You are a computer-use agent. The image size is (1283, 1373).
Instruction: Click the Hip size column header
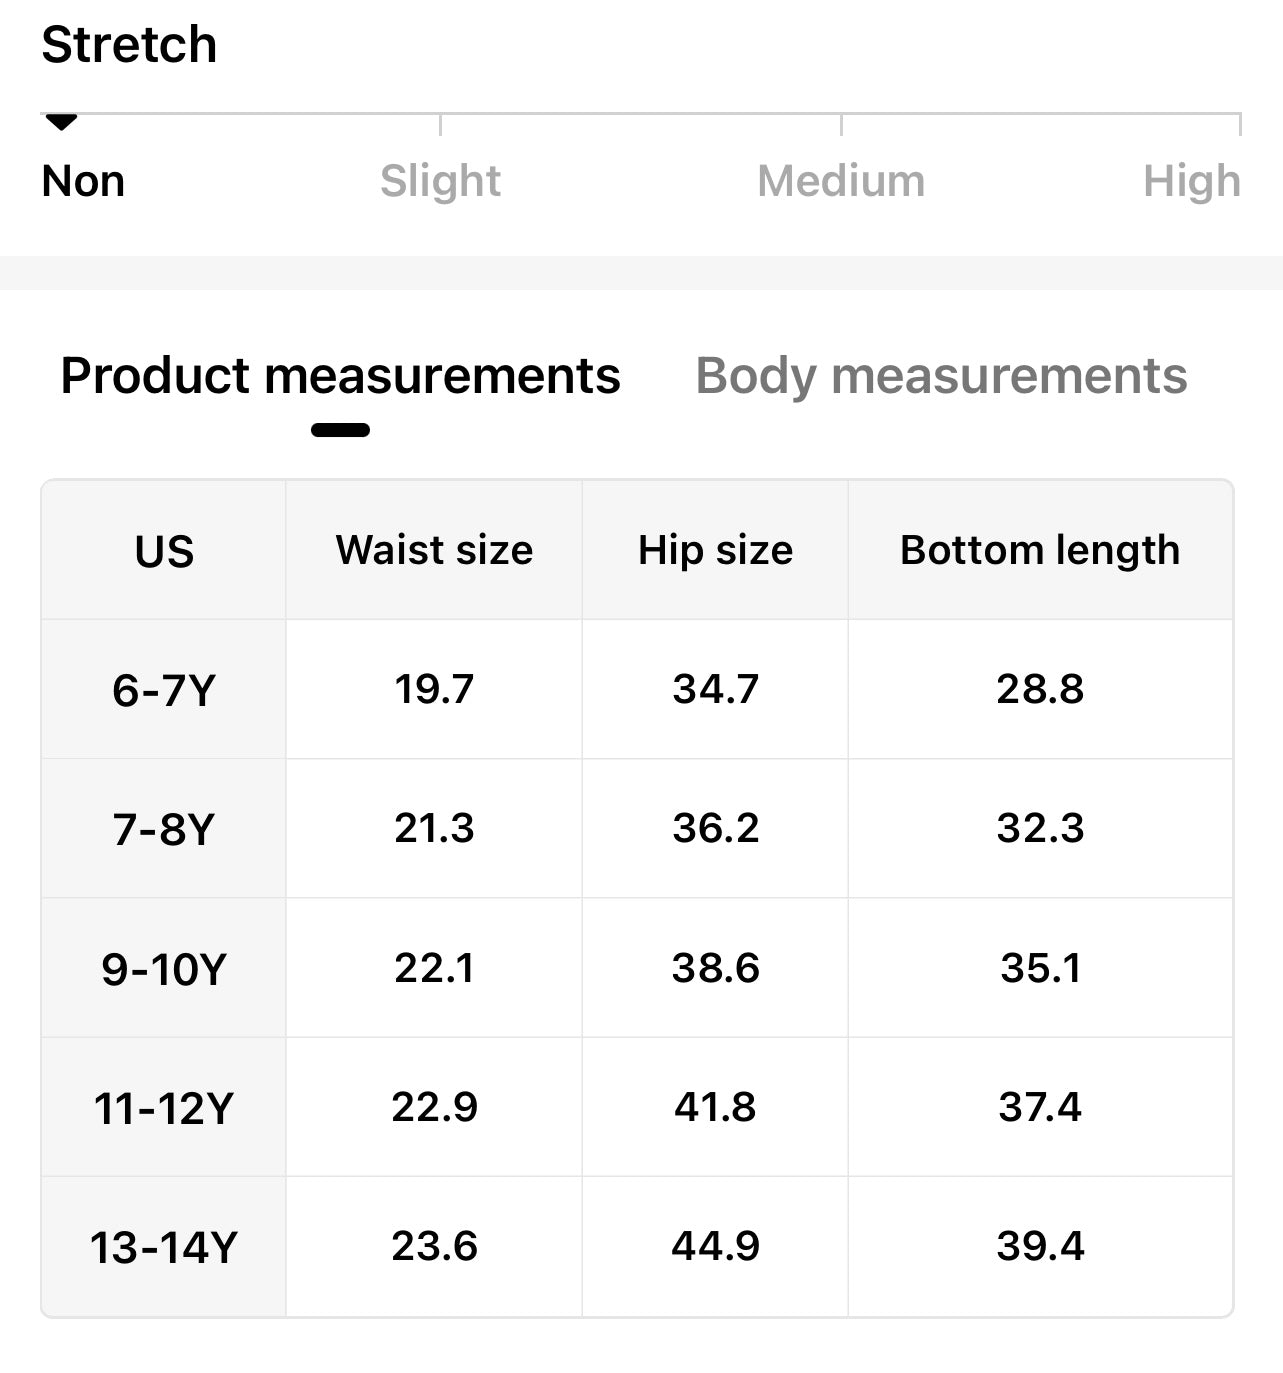(715, 550)
